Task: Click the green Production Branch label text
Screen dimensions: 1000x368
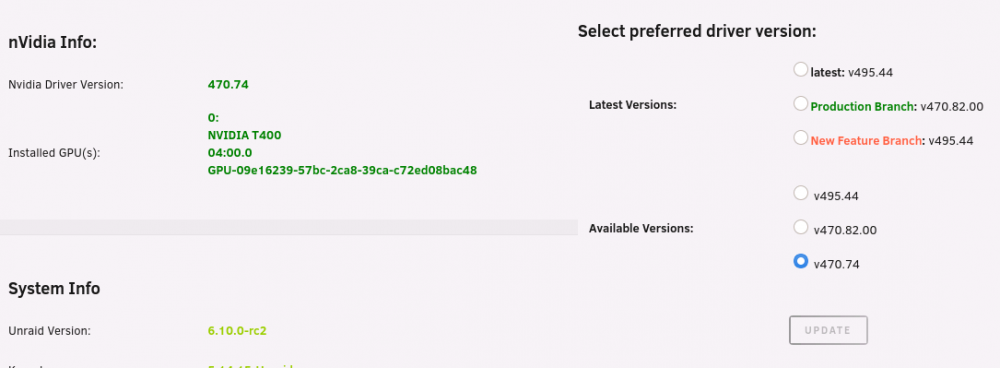Action: [862, 107]
